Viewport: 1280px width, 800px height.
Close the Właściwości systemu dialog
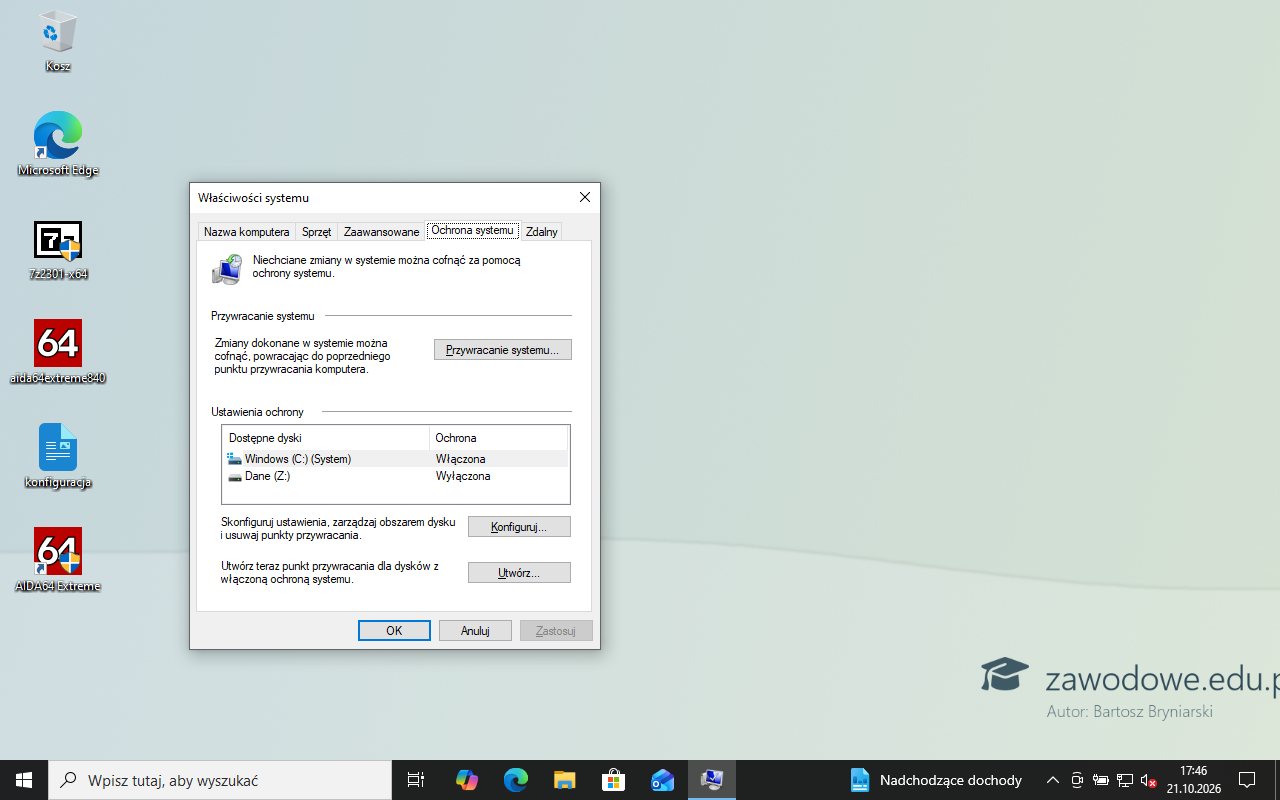coord(585,197)
